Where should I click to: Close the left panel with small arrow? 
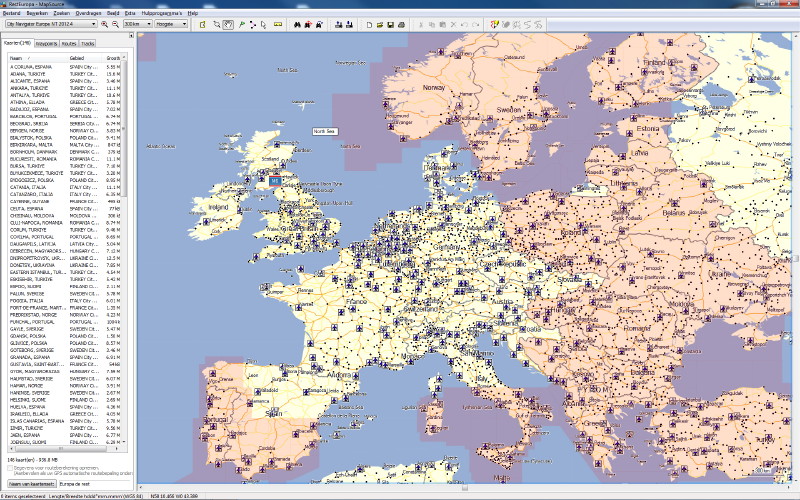(x=131, y=35)
